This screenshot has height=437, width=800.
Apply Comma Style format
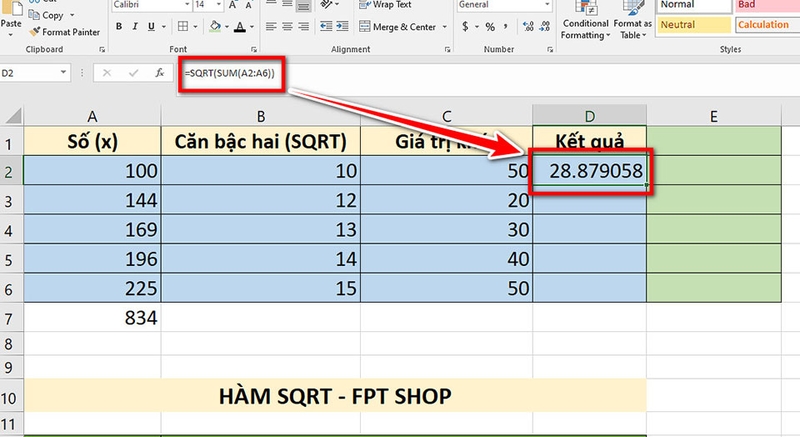click(x=506, y=27)
